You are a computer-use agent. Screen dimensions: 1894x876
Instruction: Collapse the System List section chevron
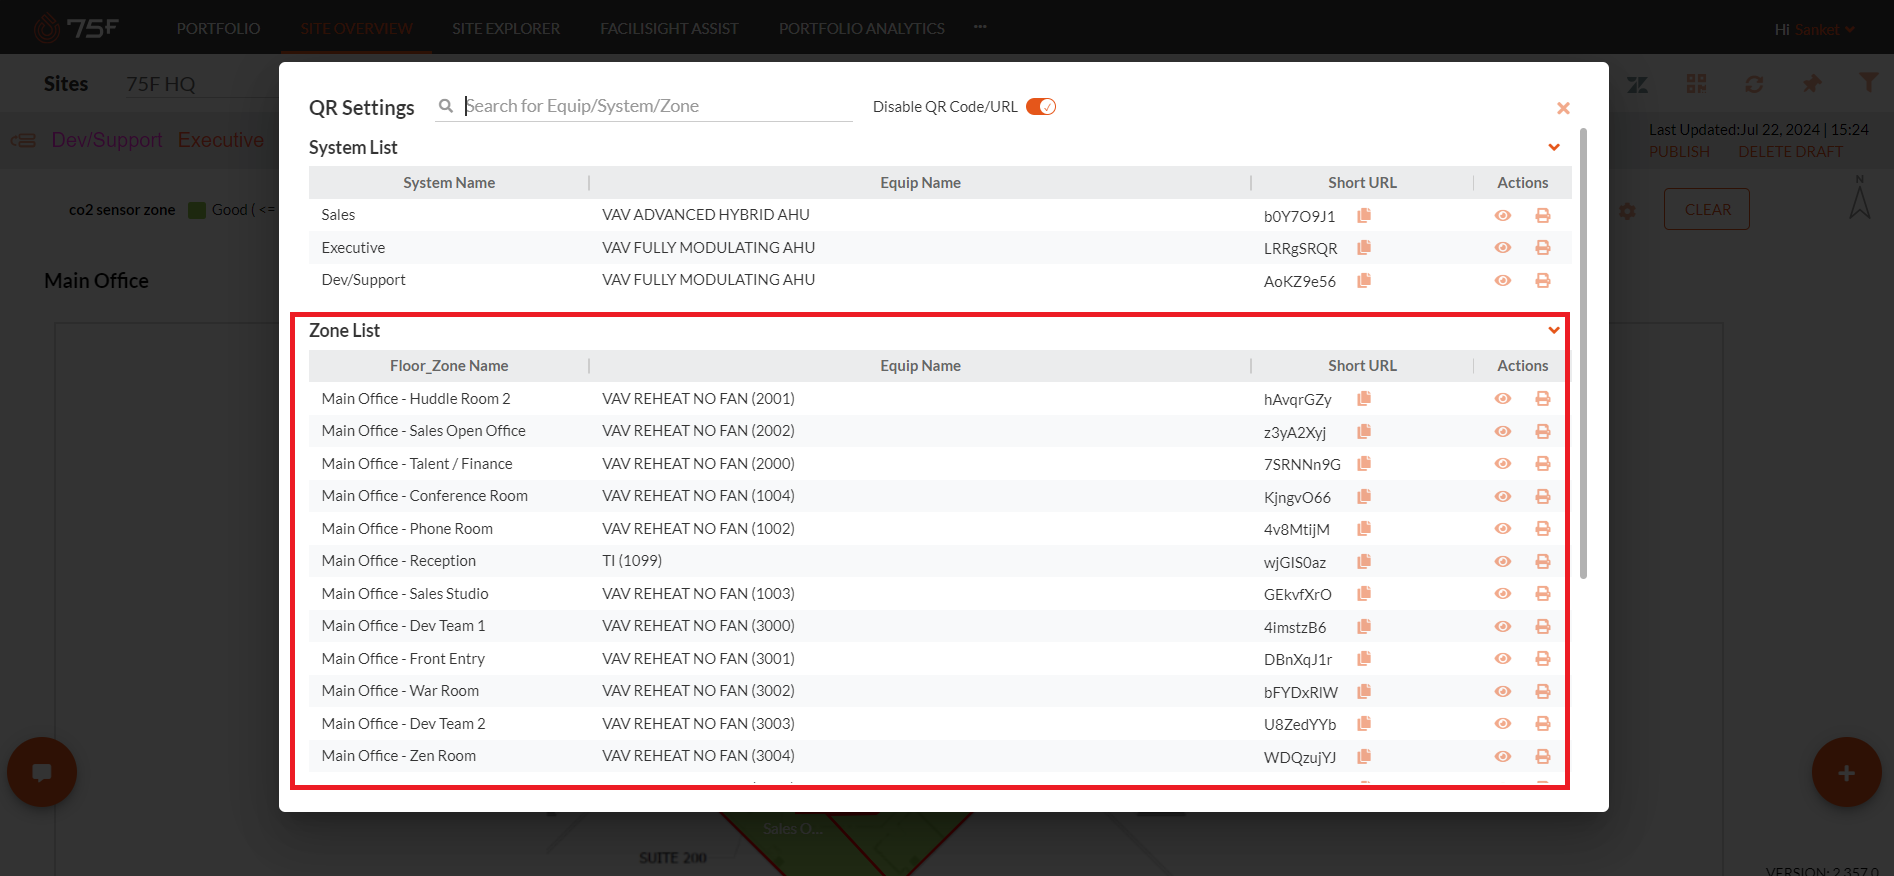(x=1554, y=147)
